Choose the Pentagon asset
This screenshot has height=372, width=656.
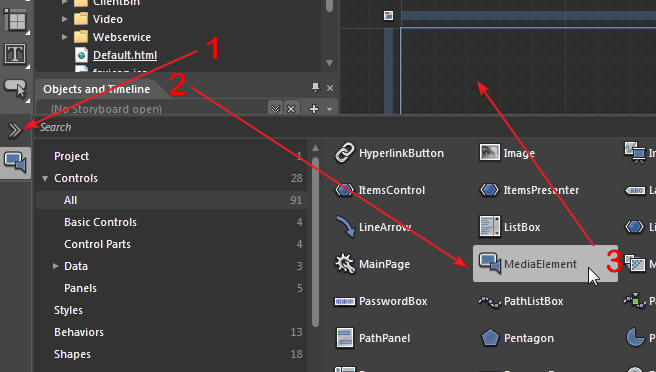[x=517, y=338]
